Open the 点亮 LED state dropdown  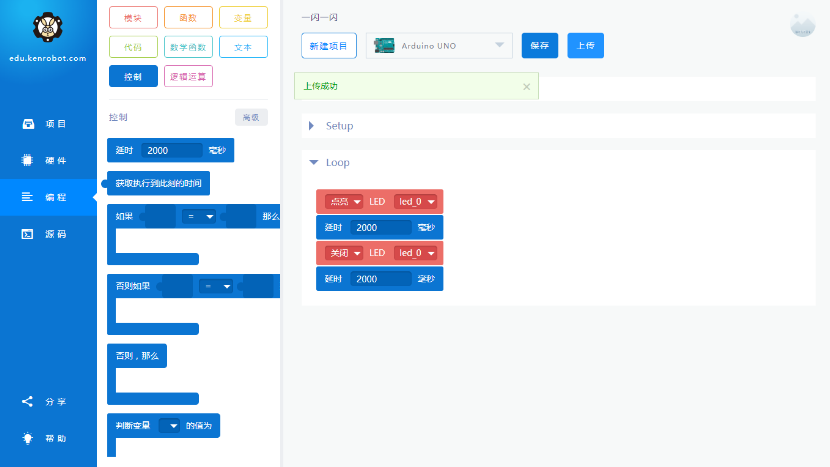[x=344, y=202]
